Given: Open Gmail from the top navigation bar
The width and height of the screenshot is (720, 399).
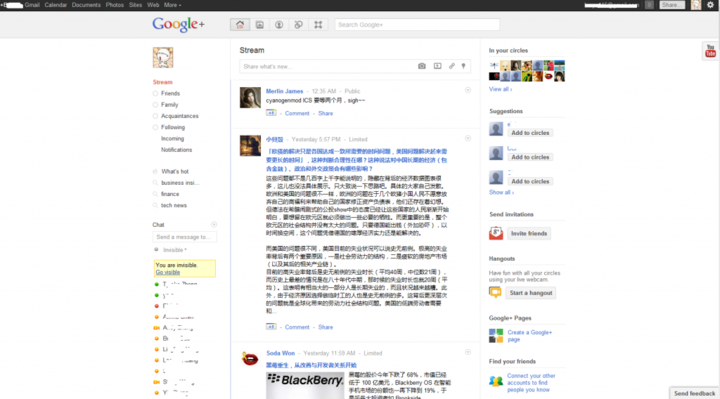Looking at the screenshot, I should pyautogui.click(x=32, y=5).
